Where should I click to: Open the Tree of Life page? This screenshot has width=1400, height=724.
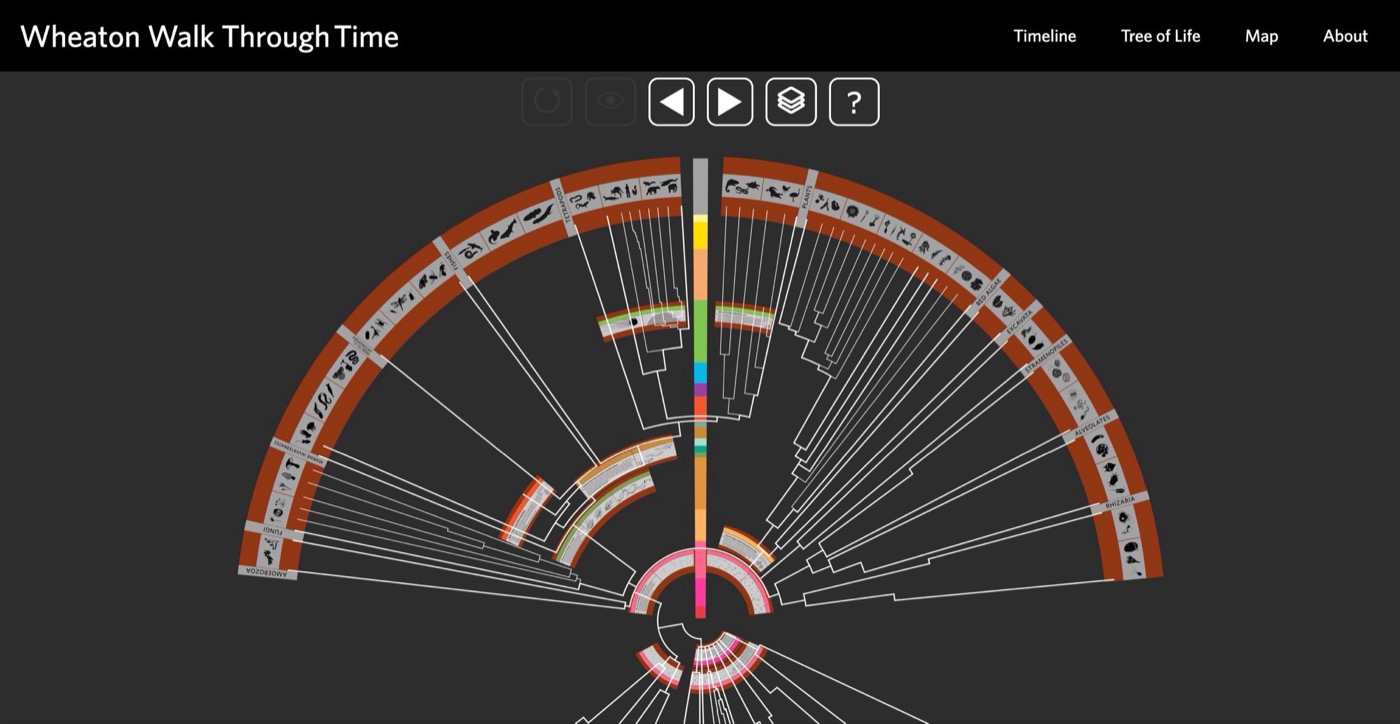point(1160,36)
